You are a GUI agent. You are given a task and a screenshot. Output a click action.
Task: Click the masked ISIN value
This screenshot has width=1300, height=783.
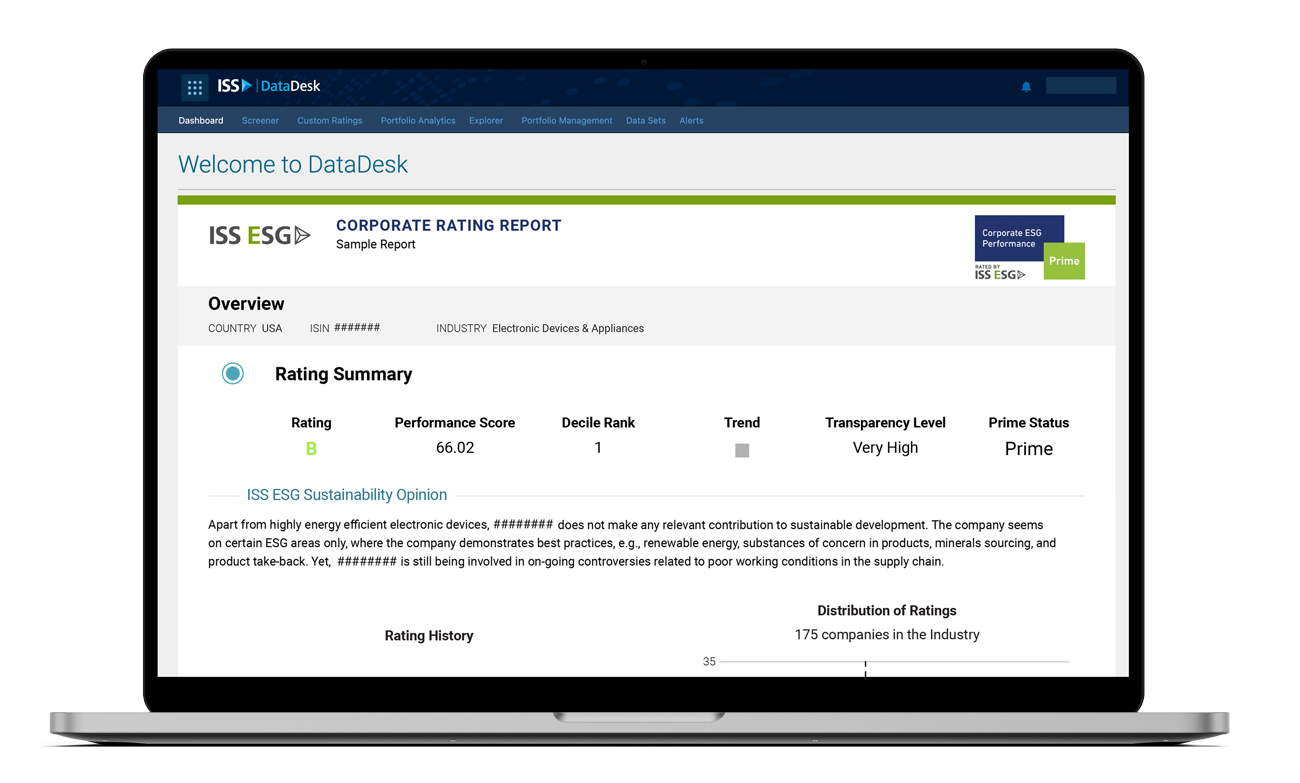[357, 328]
